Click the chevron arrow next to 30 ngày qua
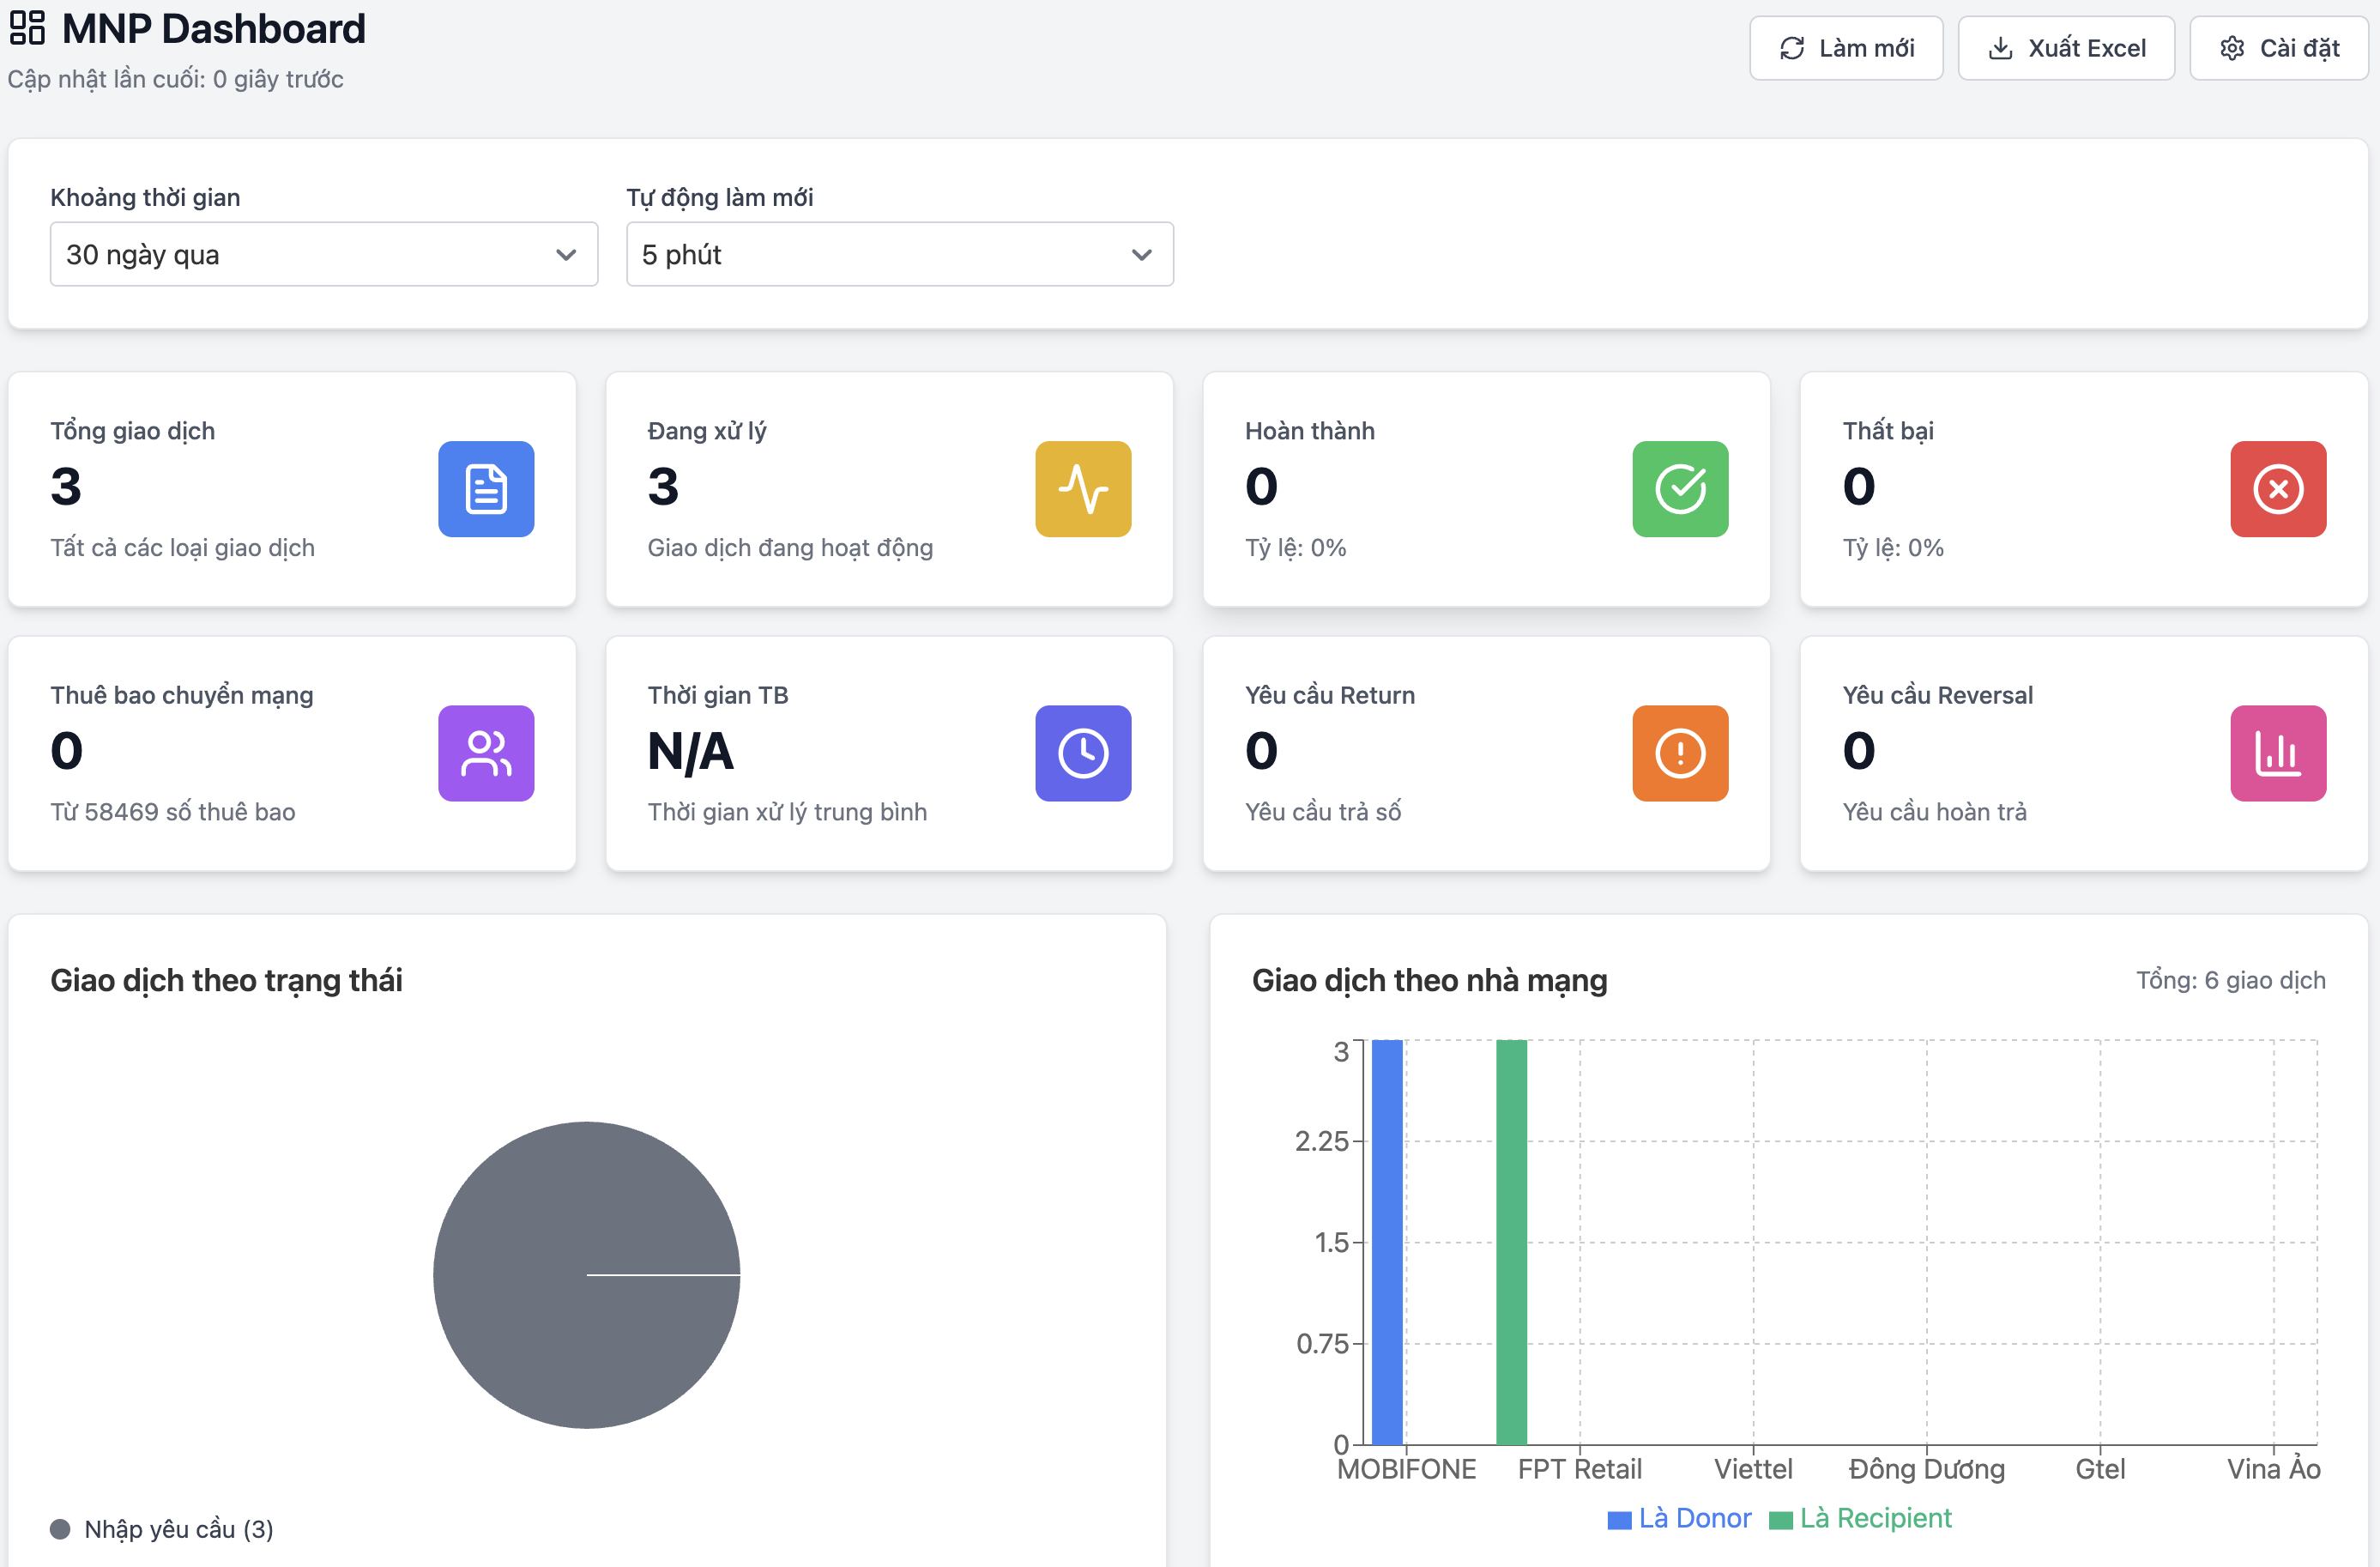The width and height of the screenshot is (2380, 1567). pyautogui.click(x=566, y=255)
